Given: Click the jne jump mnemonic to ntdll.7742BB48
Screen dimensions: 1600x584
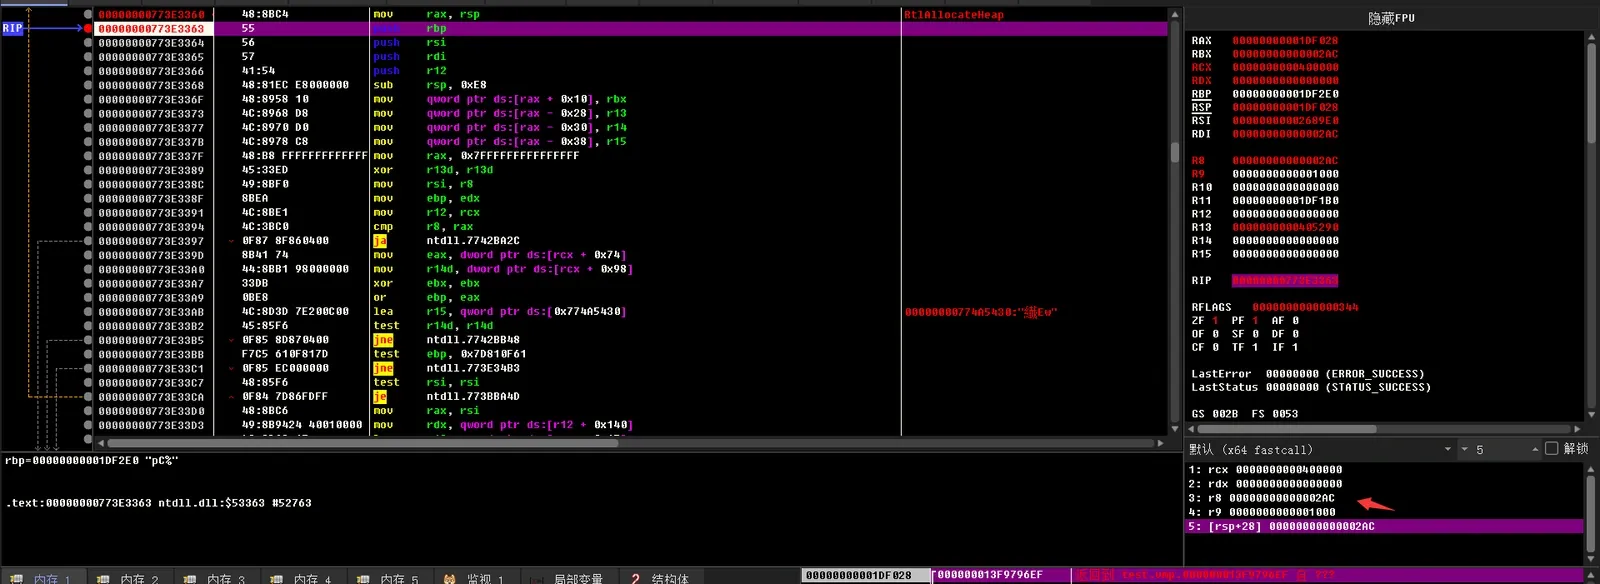Looking at the screenshot, I should 383,340.
